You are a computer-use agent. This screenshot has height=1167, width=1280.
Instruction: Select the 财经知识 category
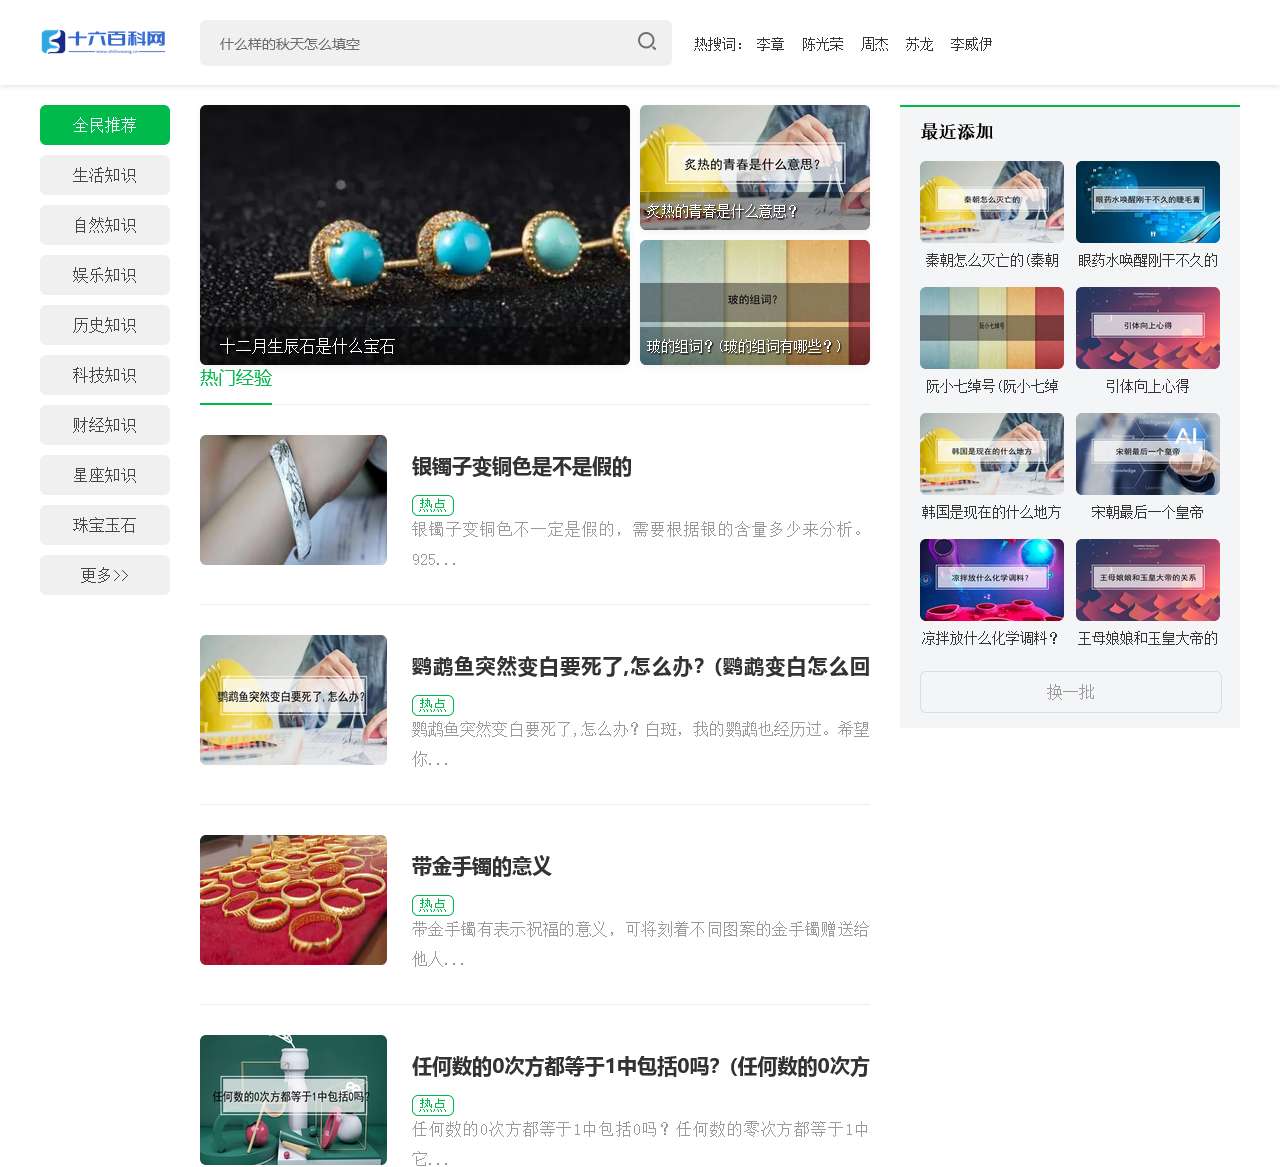pos(104,424)
